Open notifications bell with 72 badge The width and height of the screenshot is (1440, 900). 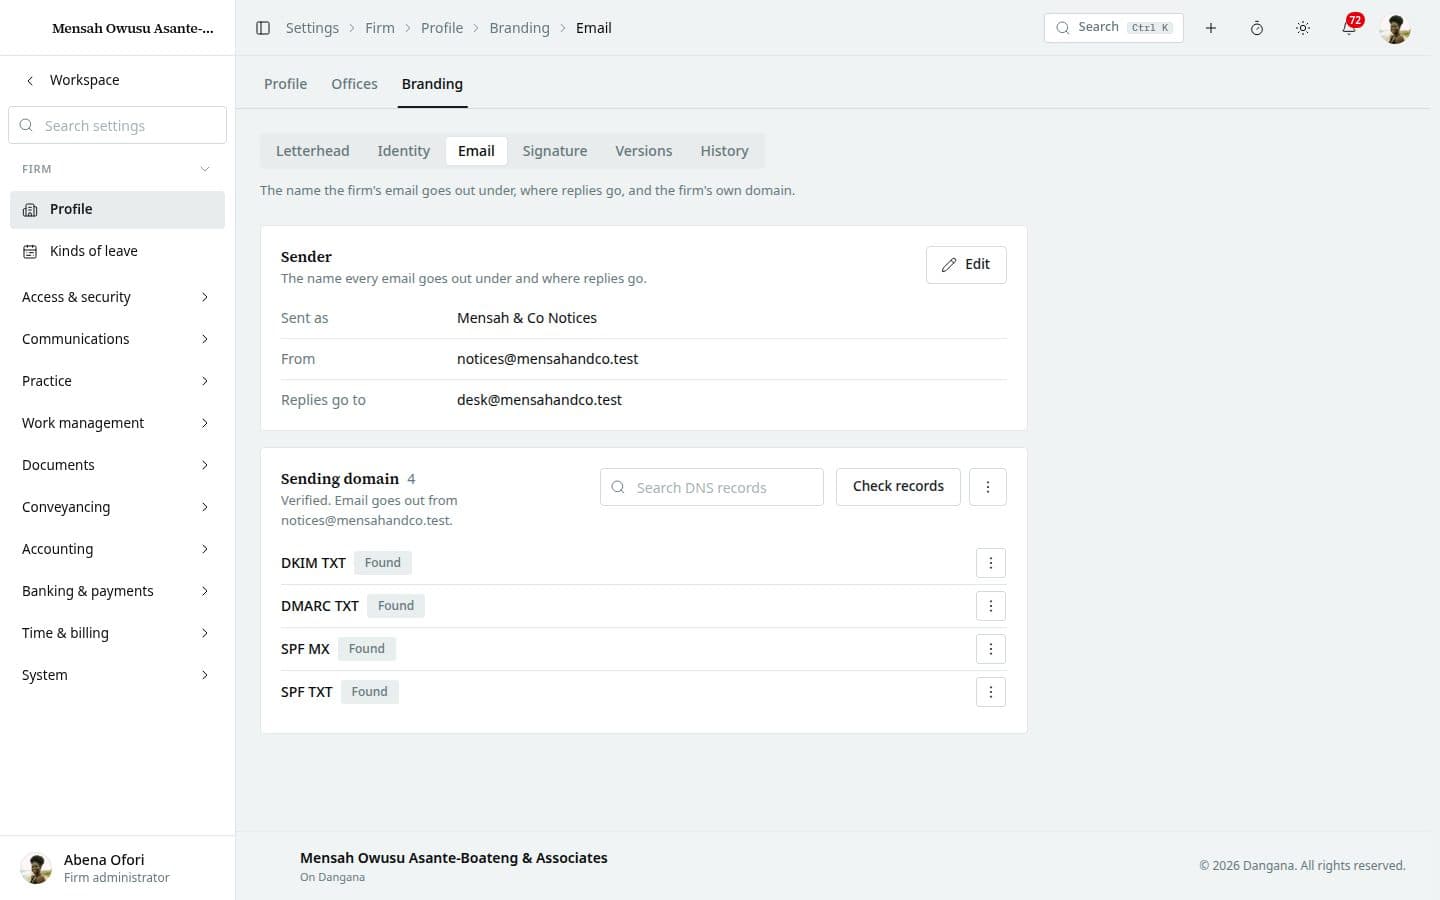1349,28
